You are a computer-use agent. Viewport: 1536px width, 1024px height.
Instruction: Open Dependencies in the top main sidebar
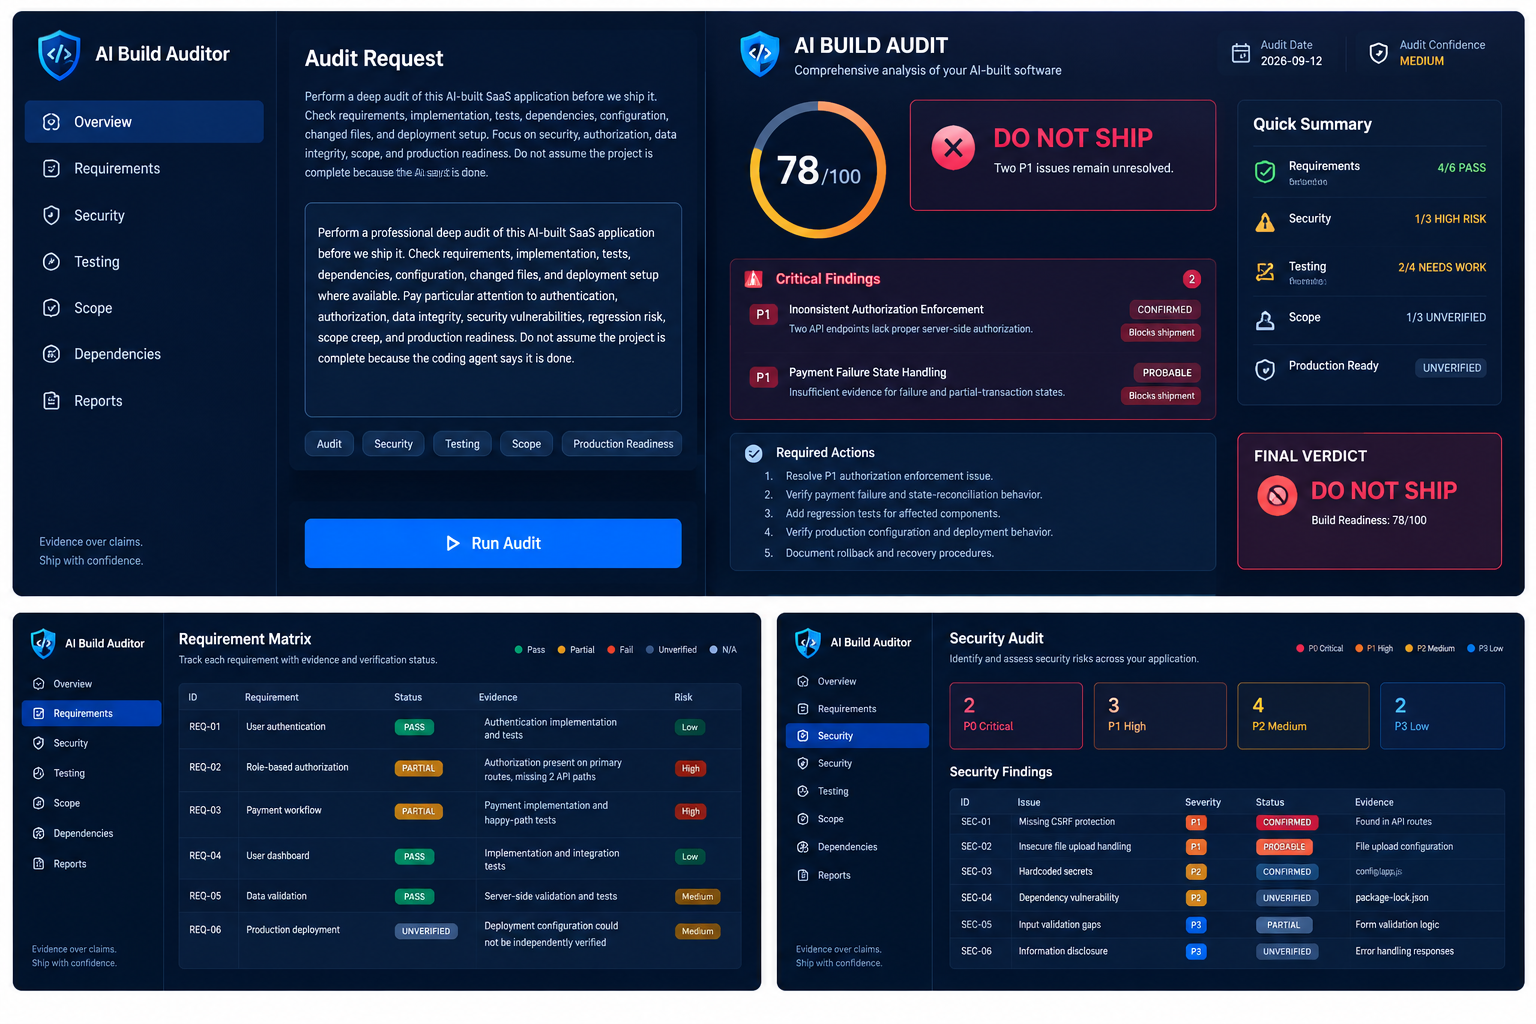point(144,354)
